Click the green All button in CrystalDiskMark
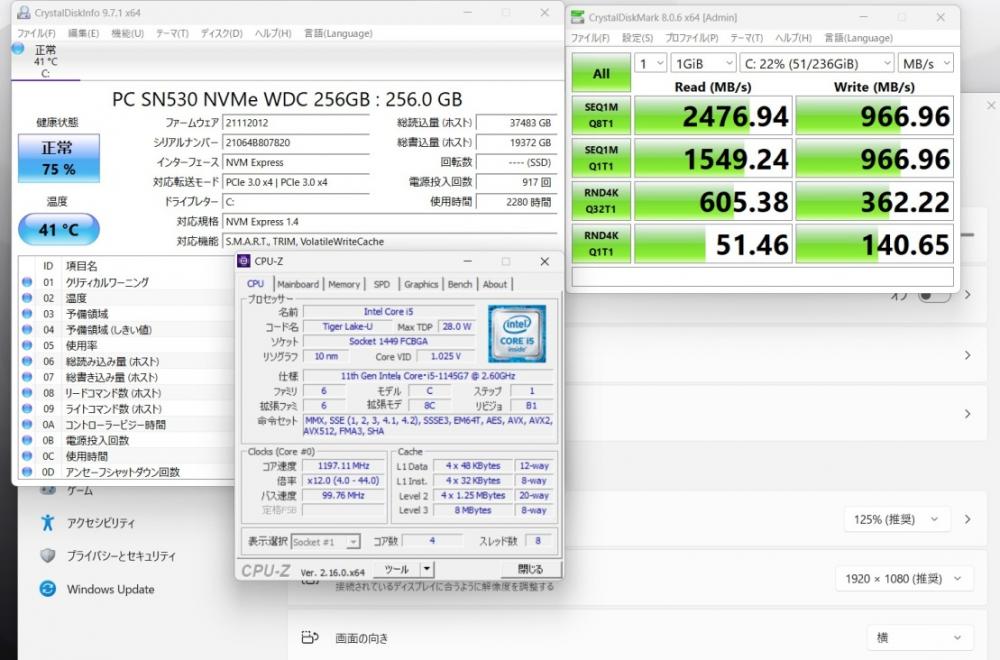Image resolution: width=1000 pixels, height=660 pixels. point(601,73)
